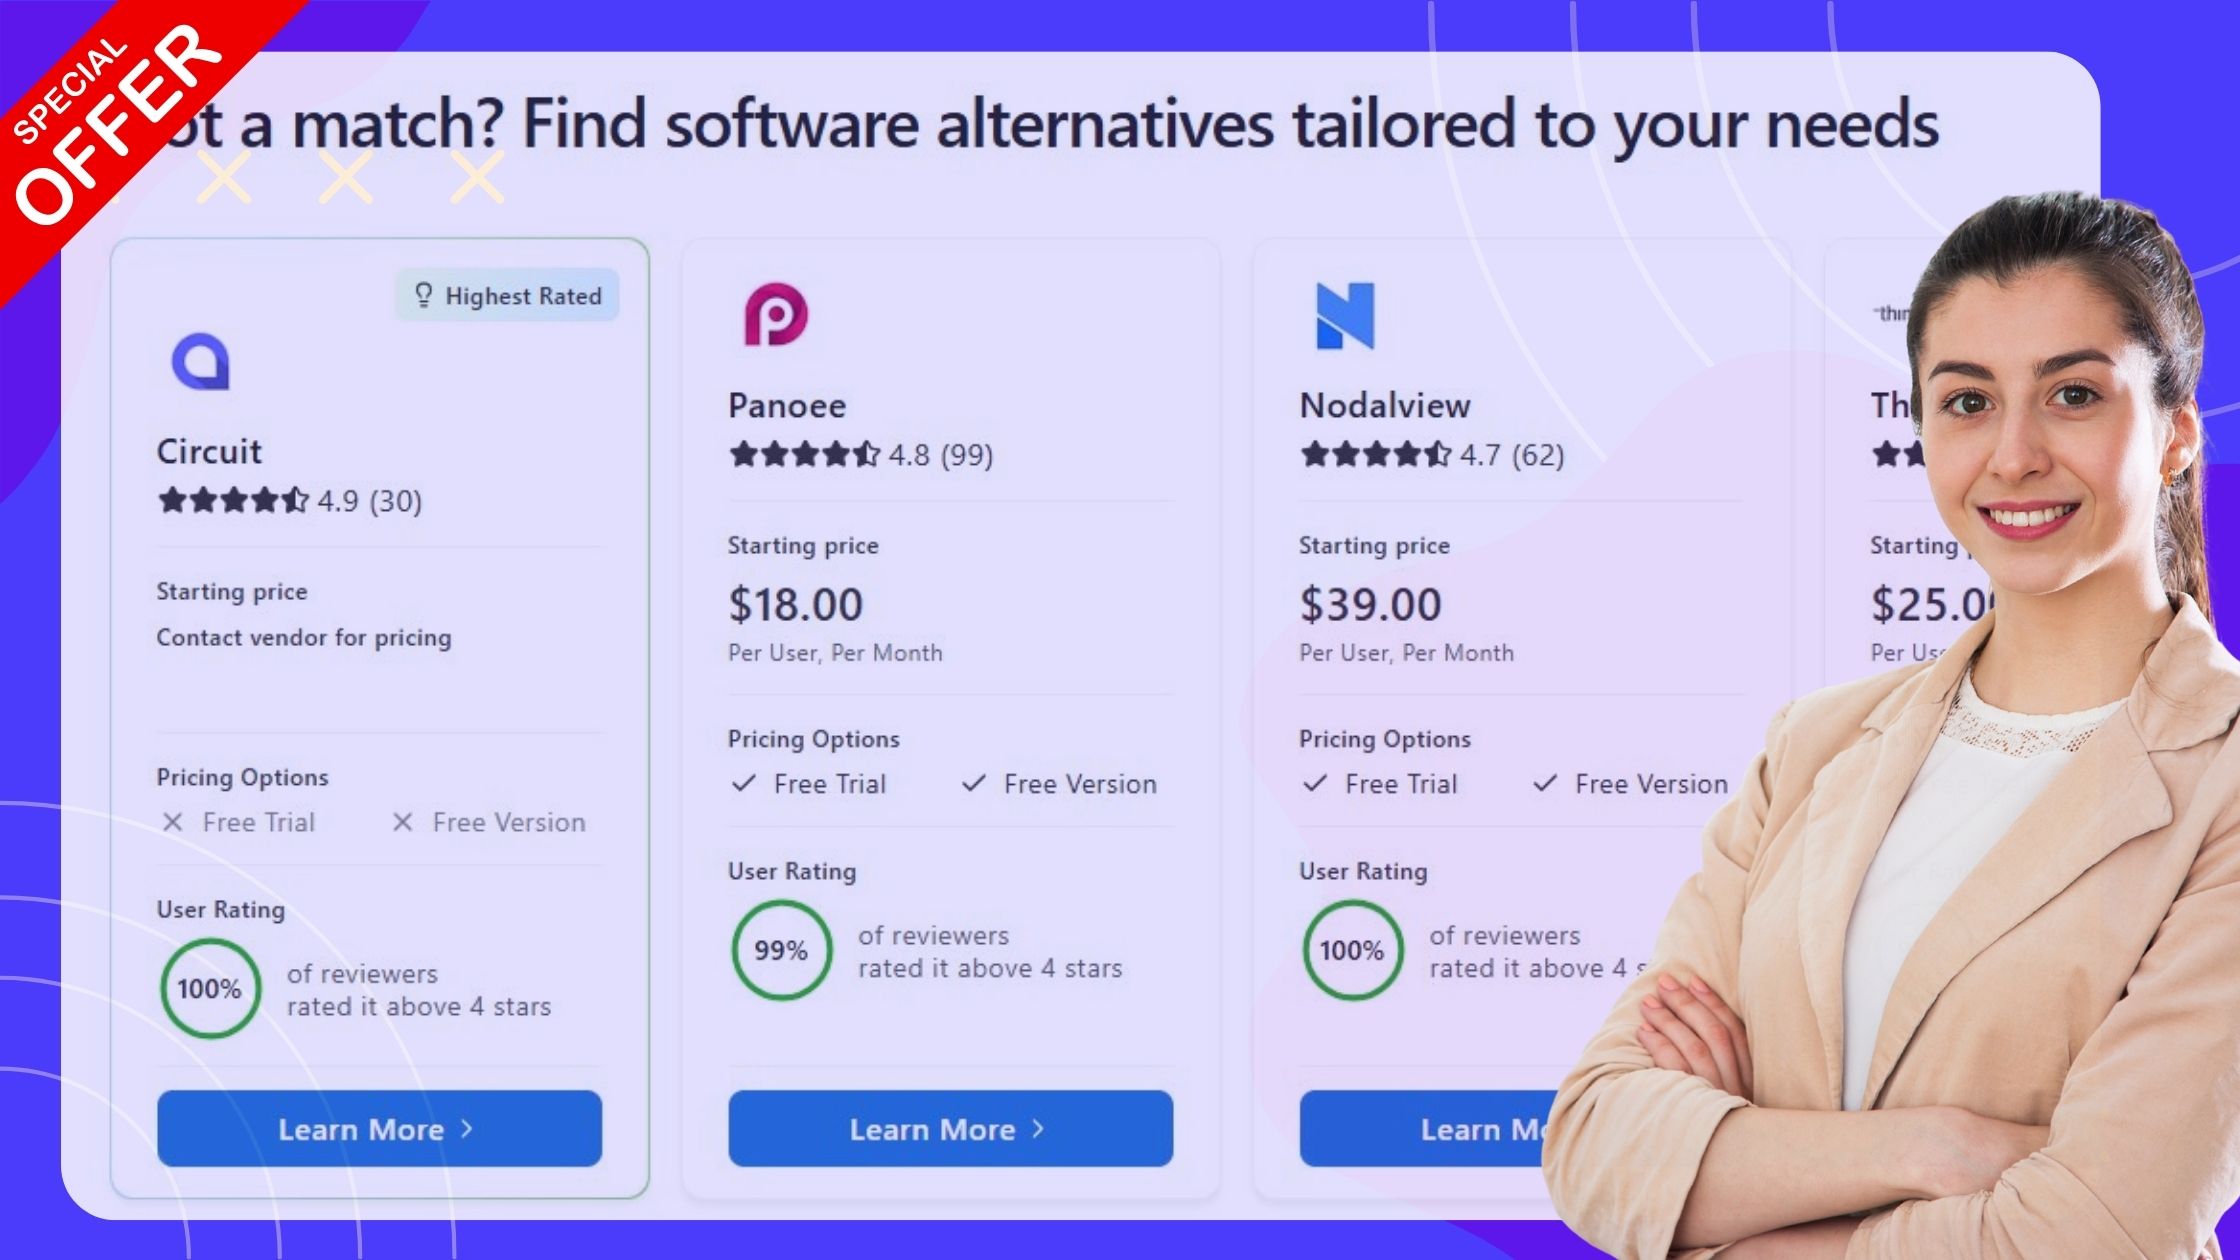The width and height of the screenshot is (2240, 1260).
Task: Click the Highest Rated lightbulb icon
Action: 424,295
